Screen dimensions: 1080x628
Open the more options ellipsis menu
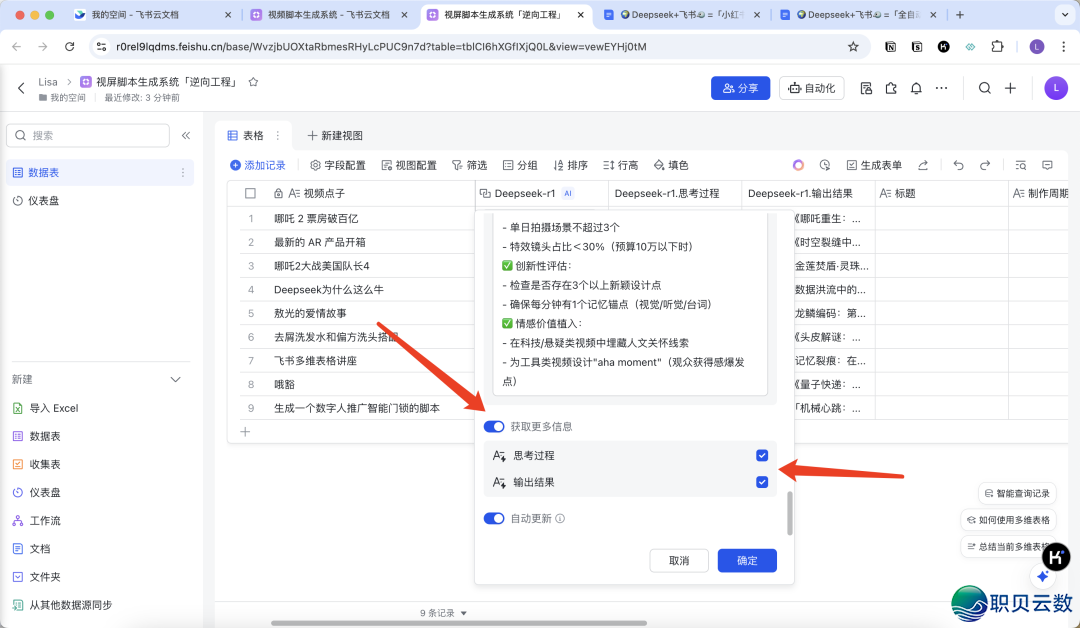click(x=941, y=88)
